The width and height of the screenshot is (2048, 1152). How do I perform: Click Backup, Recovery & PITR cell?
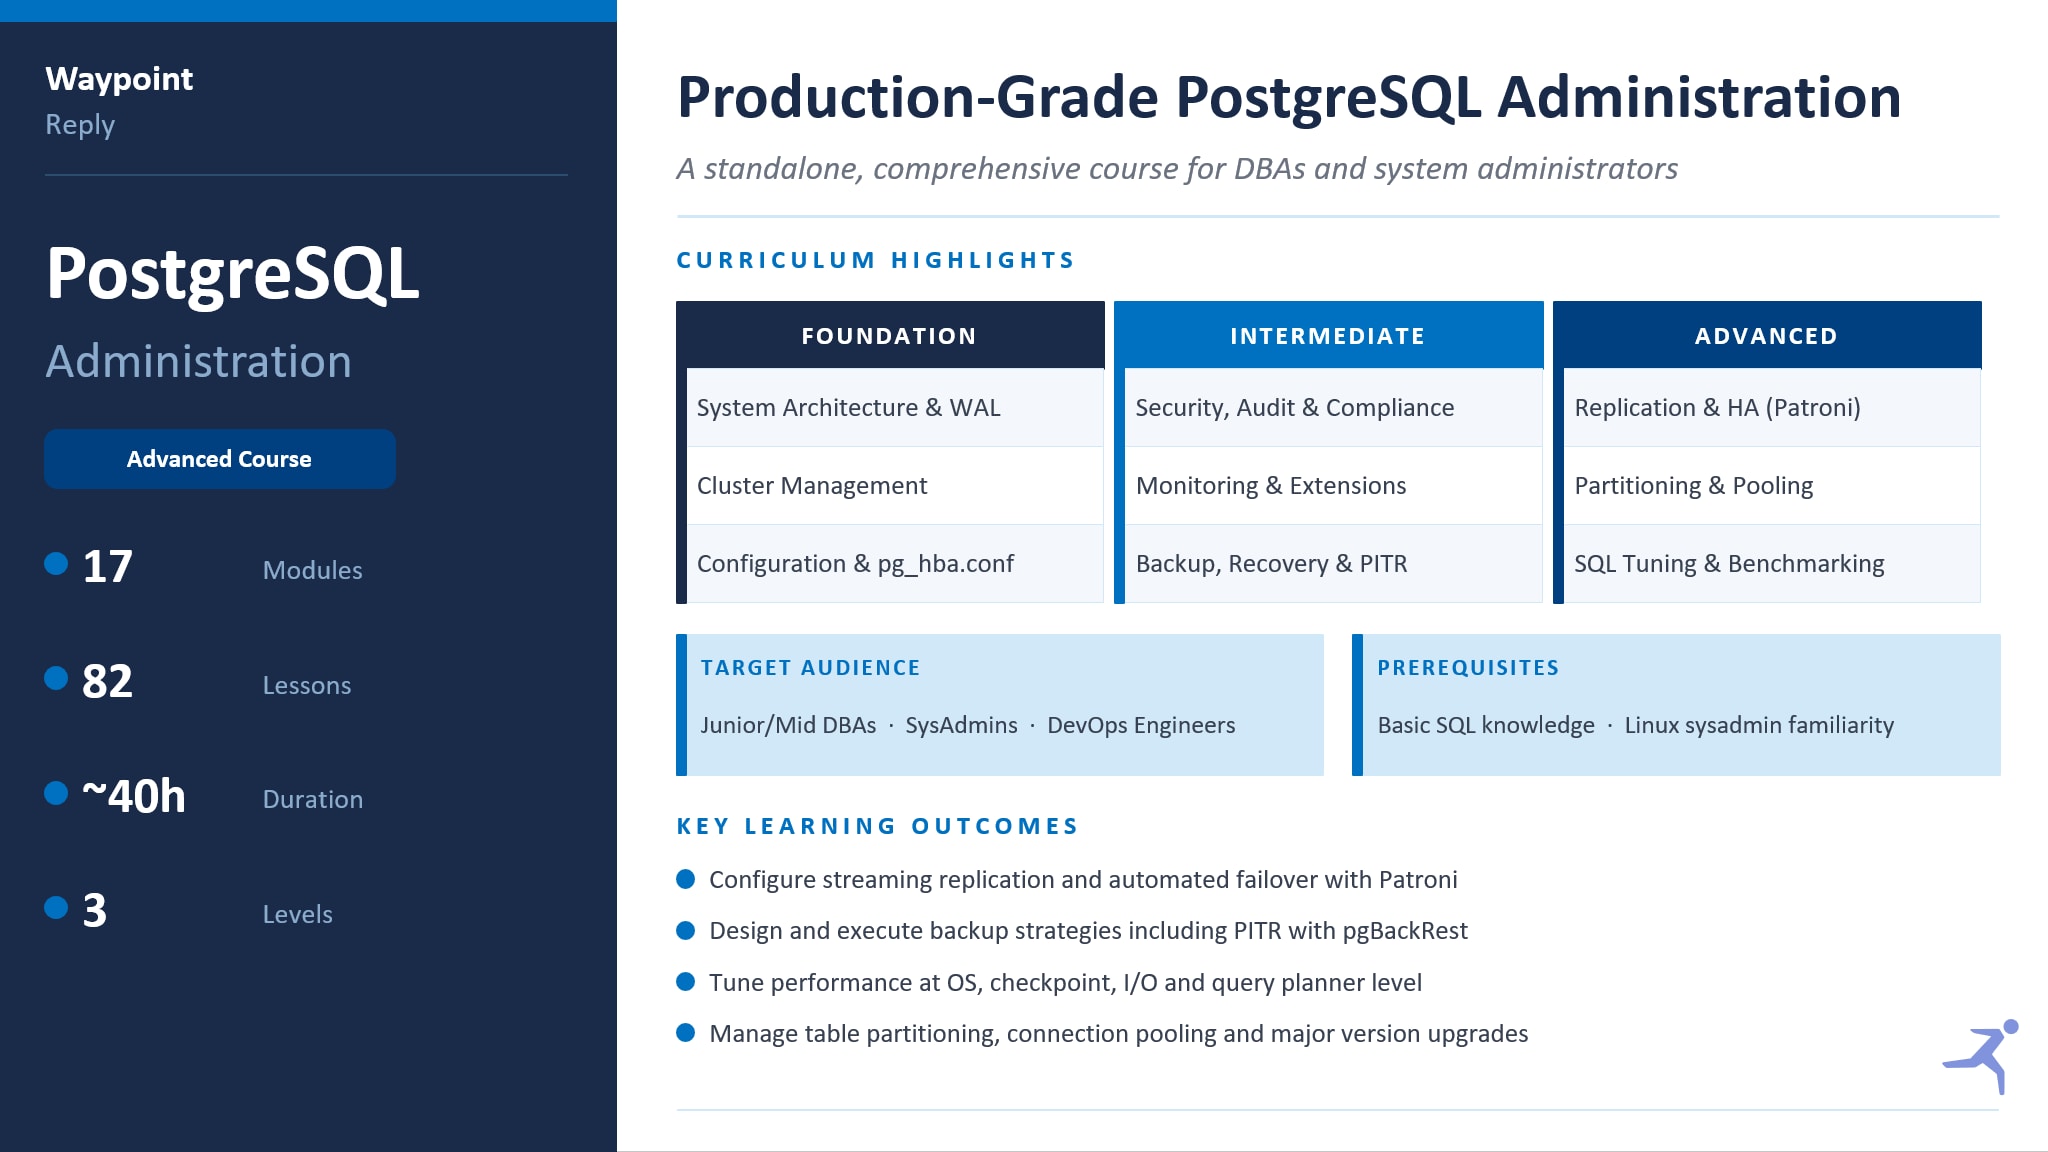[x=1332, y=564]
